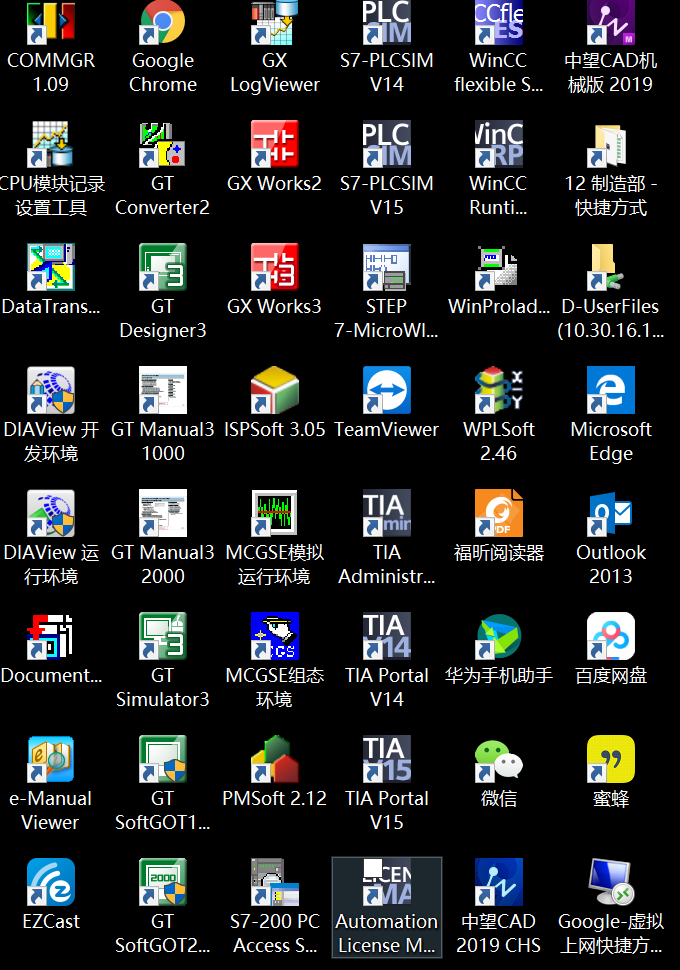Click the WeChat (微信) icon
The height and width of the screenshot is (970, 680).
[498, 760]
